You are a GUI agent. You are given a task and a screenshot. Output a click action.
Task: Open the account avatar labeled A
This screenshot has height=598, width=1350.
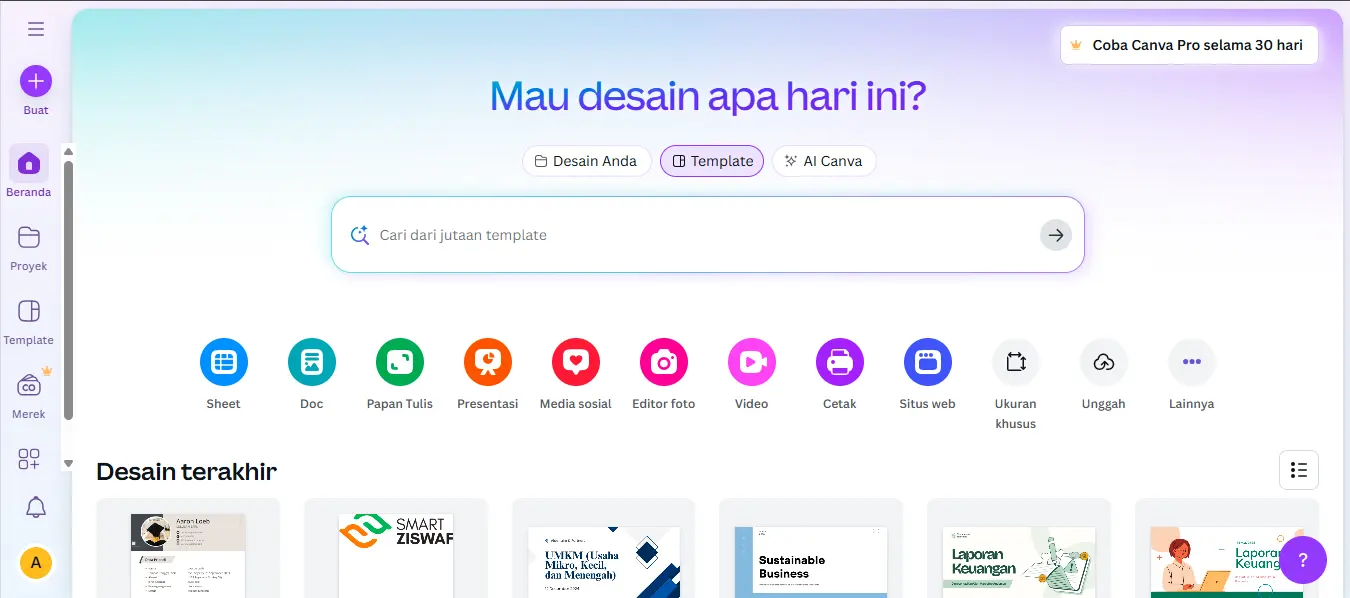36,562
